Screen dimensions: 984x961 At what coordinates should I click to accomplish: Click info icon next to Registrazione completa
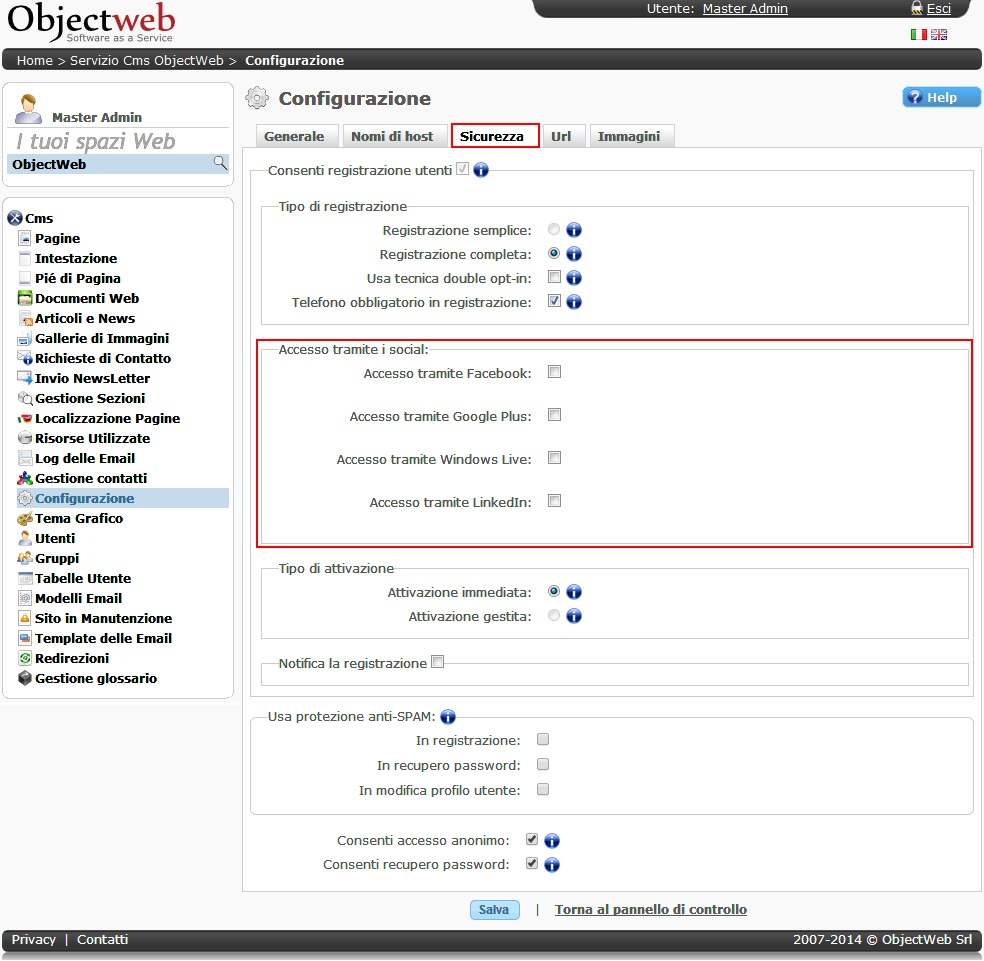(x=574, y=254)
